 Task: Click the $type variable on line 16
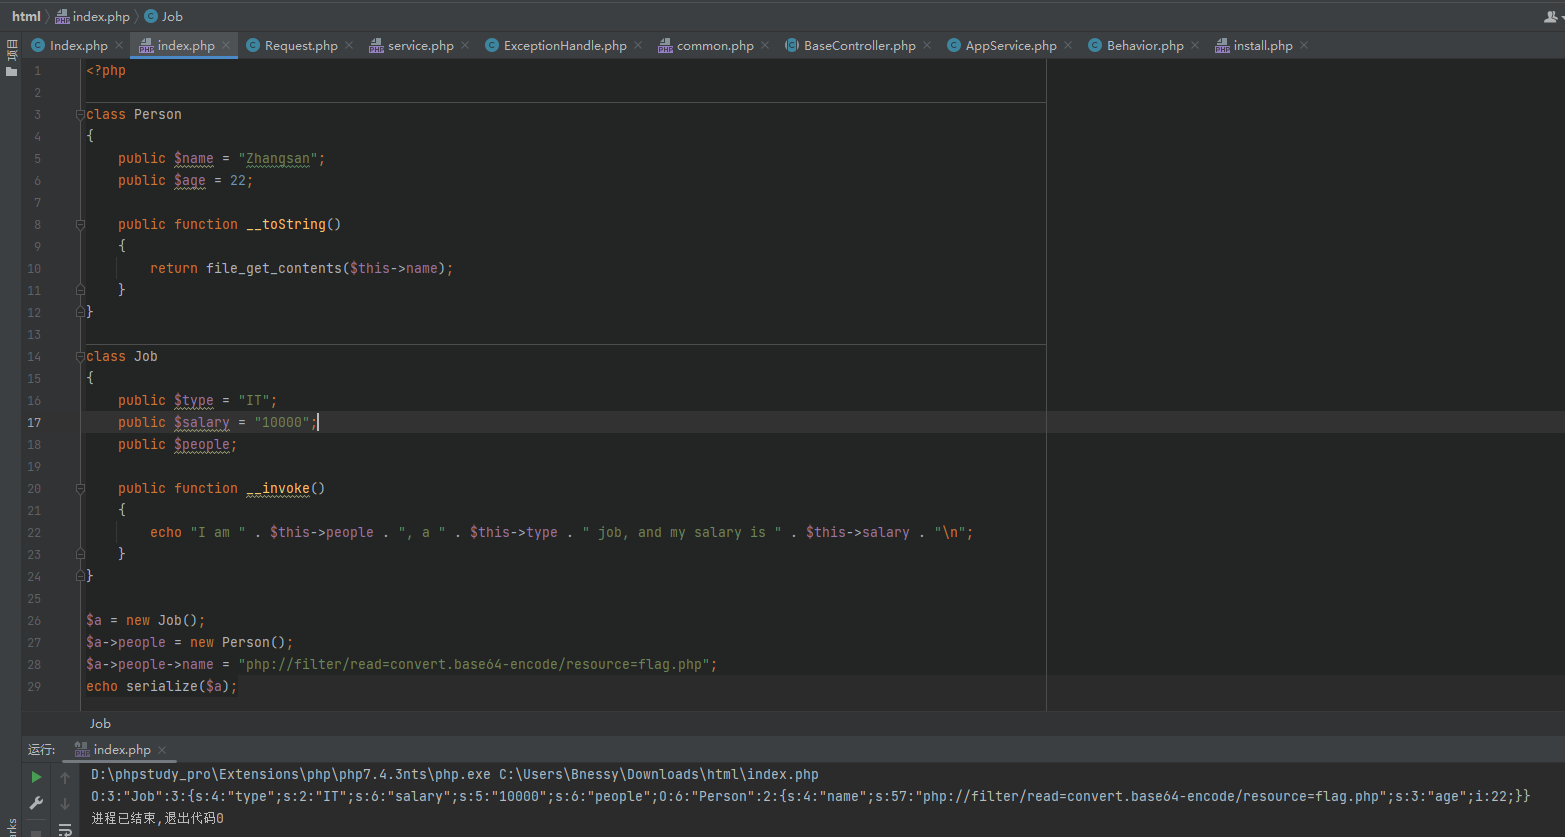(x=194, y=400)
